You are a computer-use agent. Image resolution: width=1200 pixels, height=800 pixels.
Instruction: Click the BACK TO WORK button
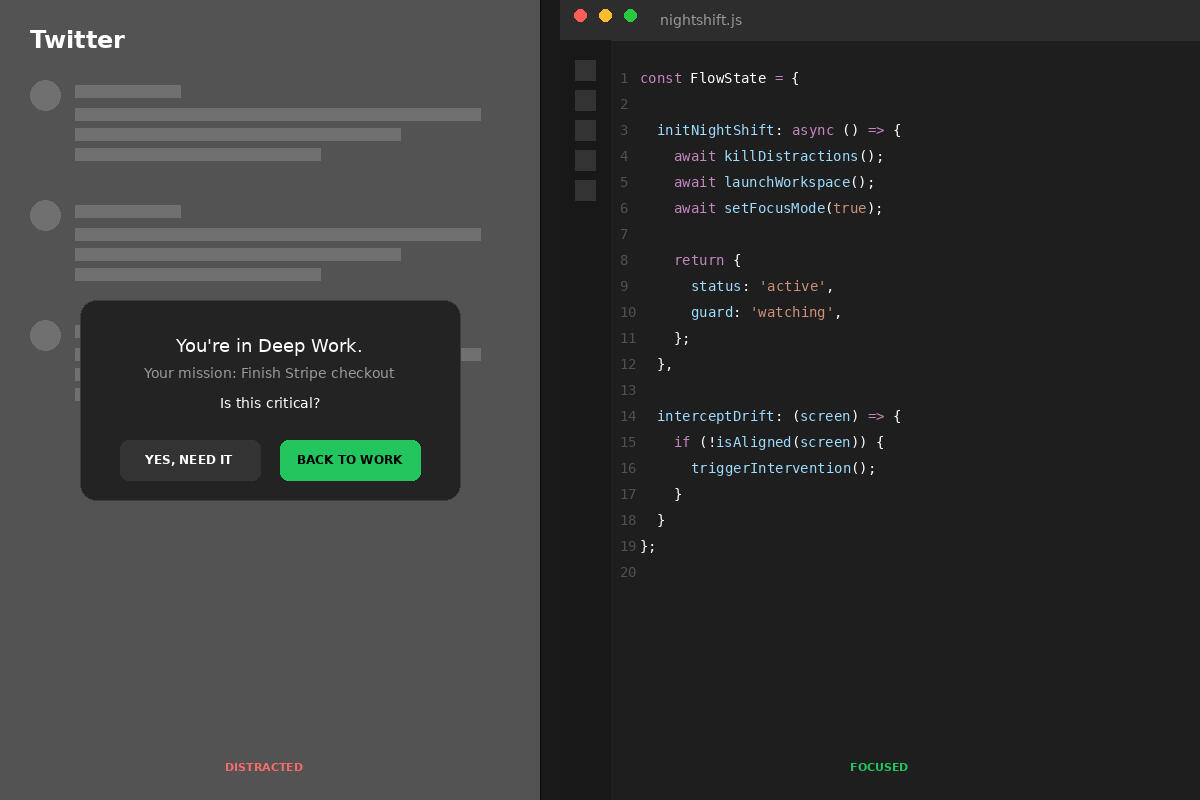(x=350, y=460)
